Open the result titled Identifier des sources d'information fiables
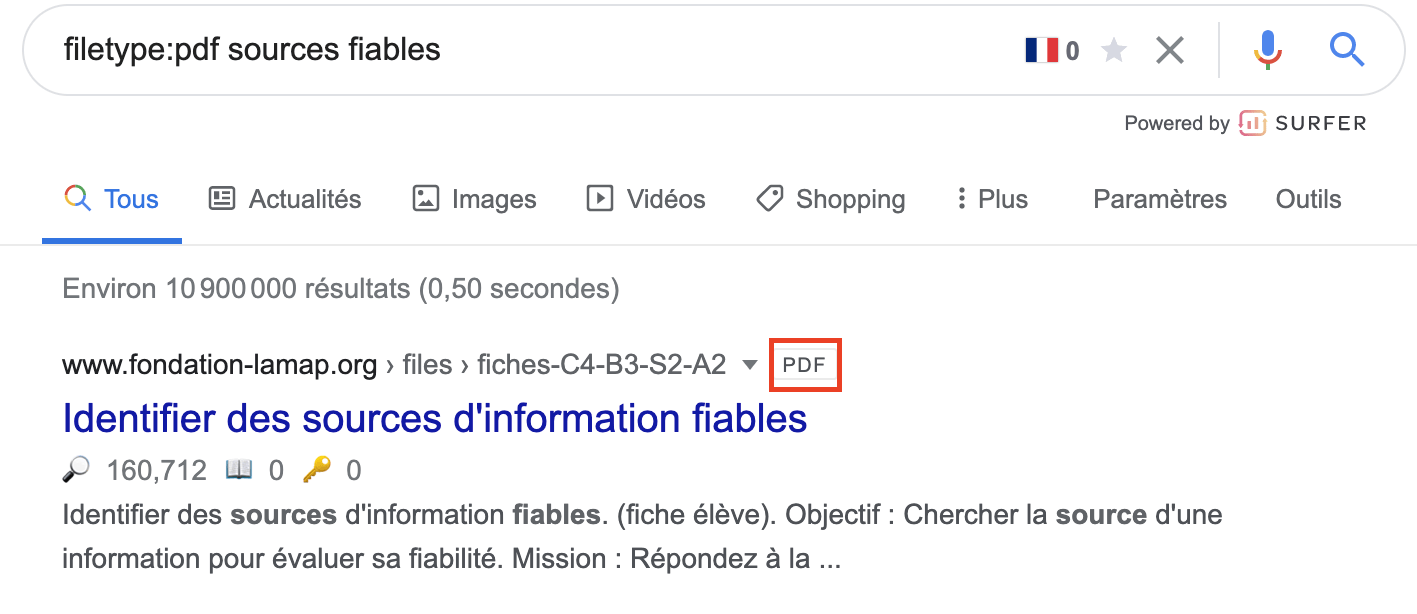1417x614 pixels. pyautogui.click(x=434, y=418)
